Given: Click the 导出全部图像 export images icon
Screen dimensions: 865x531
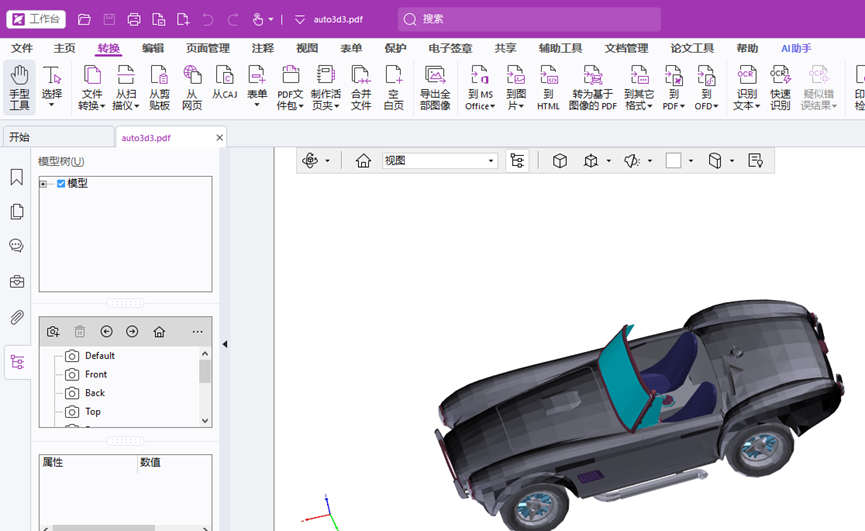Looking at the screenshot, I should click(435, 86).
